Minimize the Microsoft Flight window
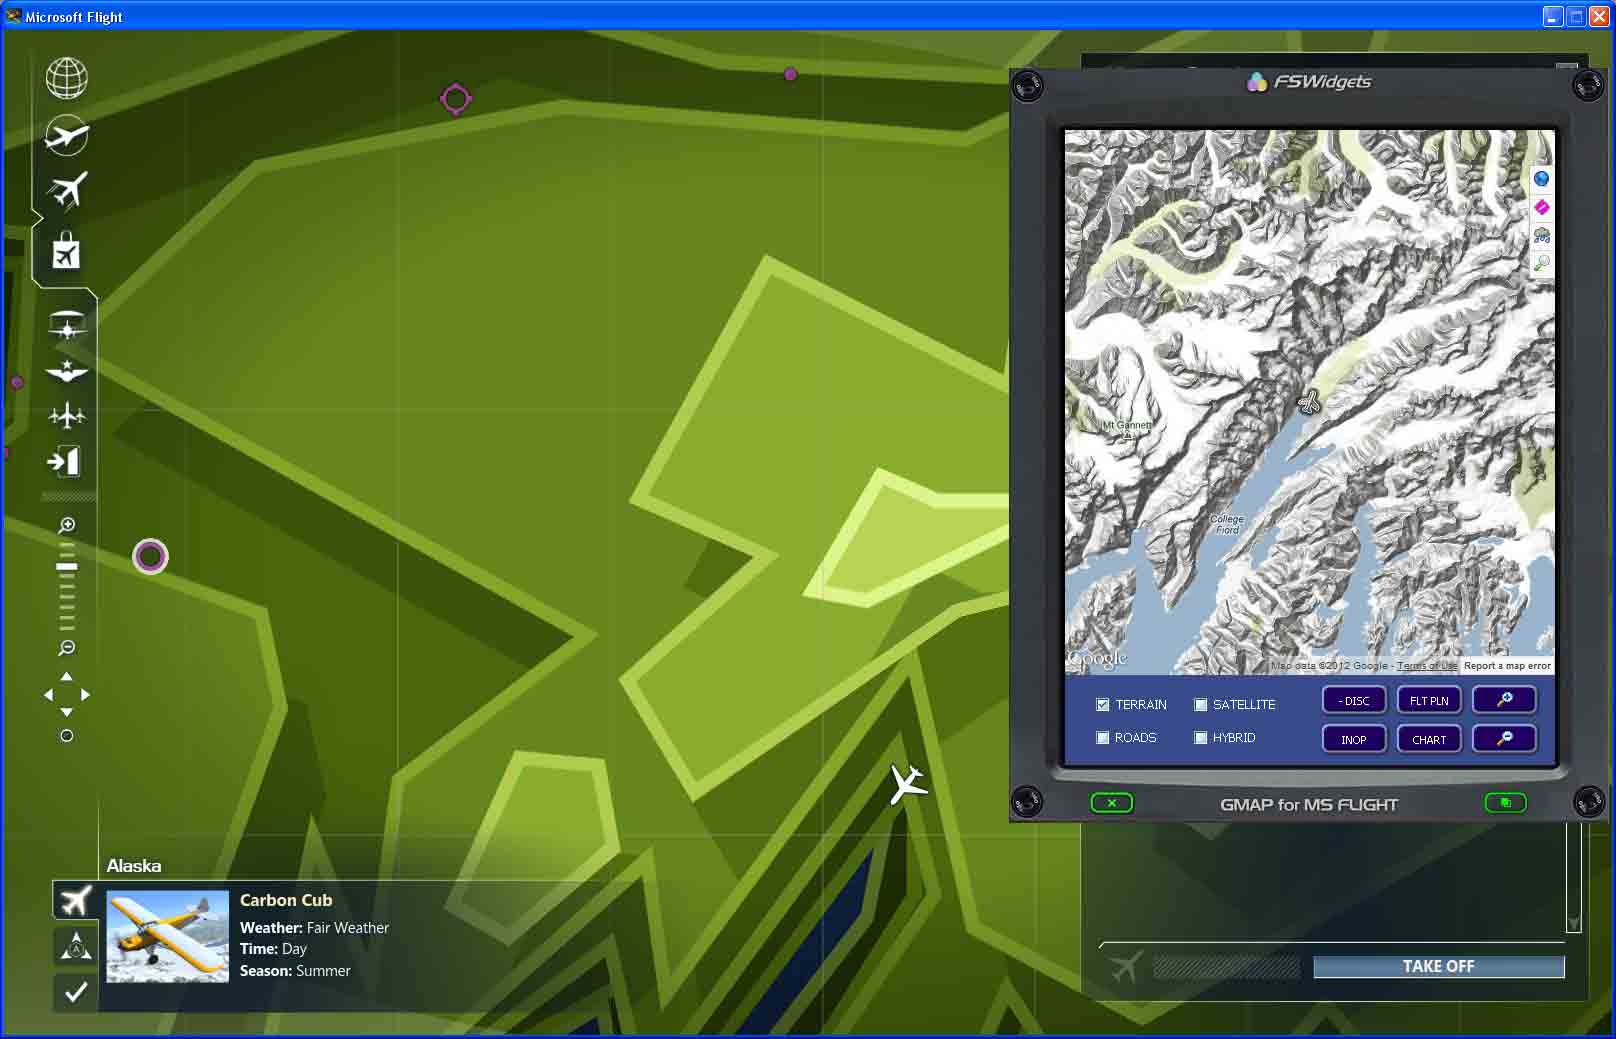The width and height of the screenshot is (1616, 1039). [1552, 16]
